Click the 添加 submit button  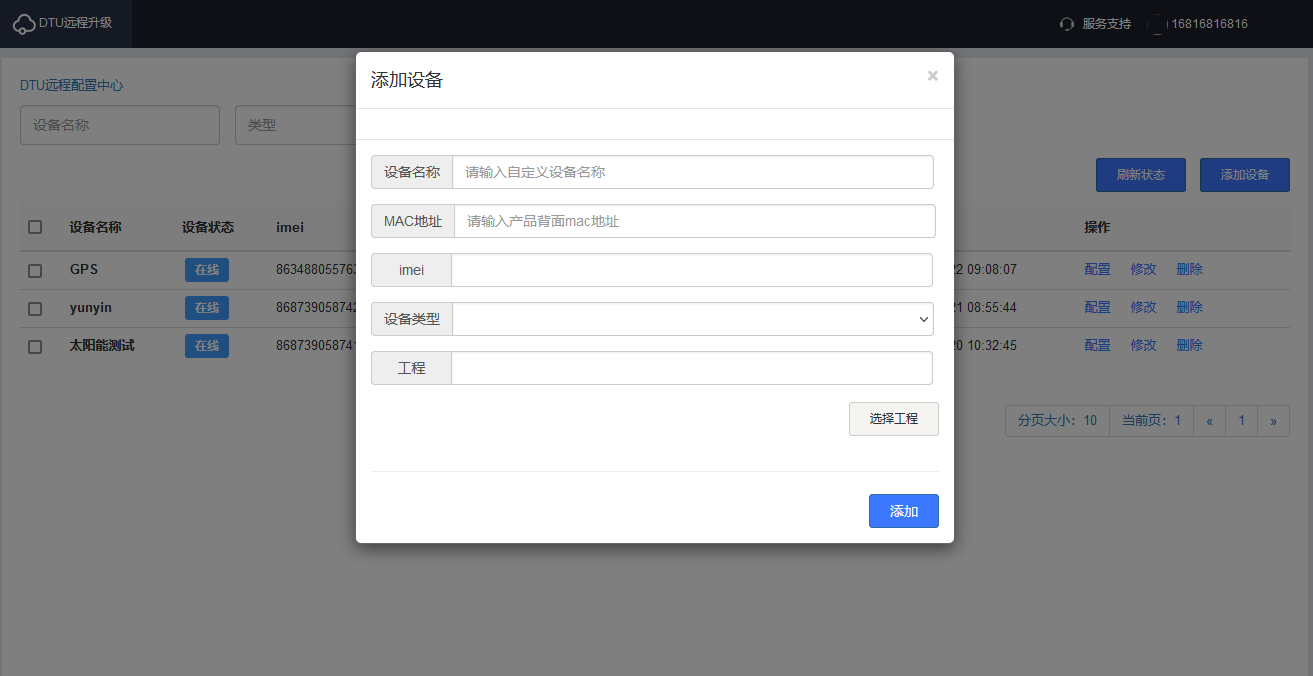tap(903, 511)
